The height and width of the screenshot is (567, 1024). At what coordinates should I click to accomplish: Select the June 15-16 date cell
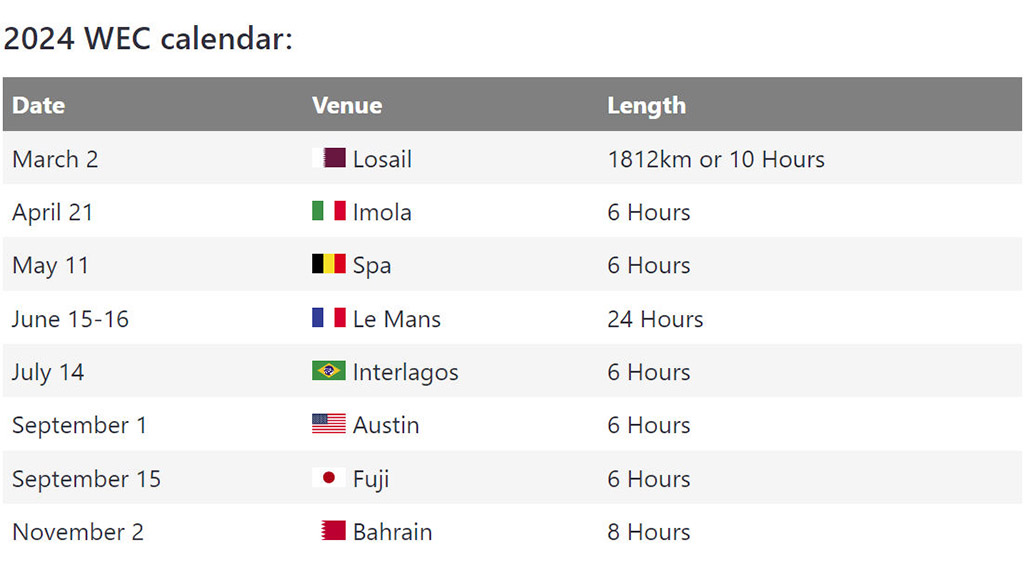pos(71,319)
